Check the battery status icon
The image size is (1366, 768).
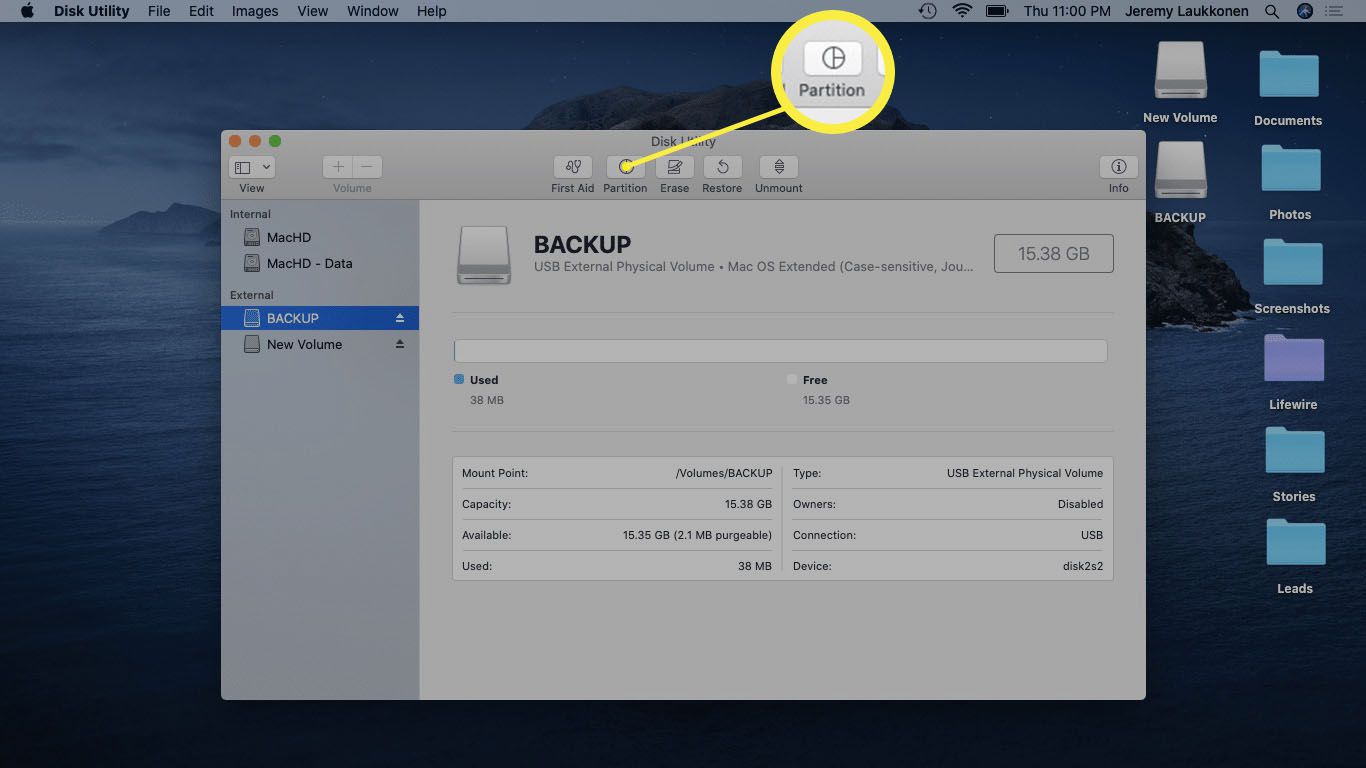(996, 11)
